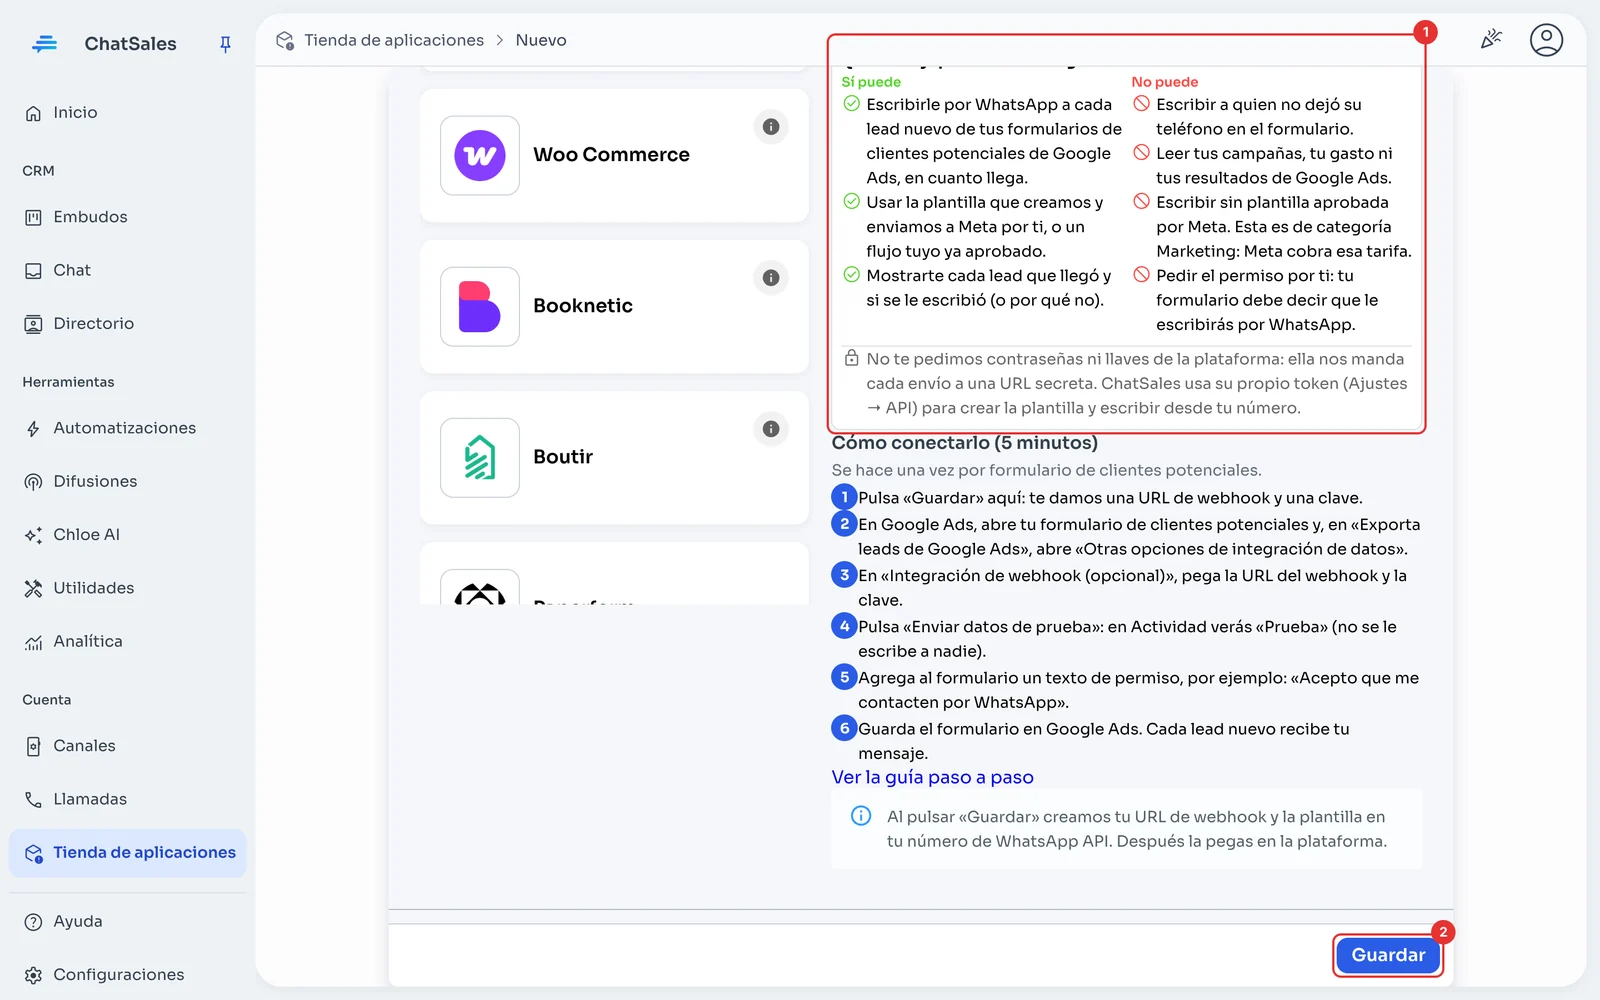Click the Configuraciones gear icon
Image resolution: width=1600 pixels, height=1000 pixels.
click(33, 975)
